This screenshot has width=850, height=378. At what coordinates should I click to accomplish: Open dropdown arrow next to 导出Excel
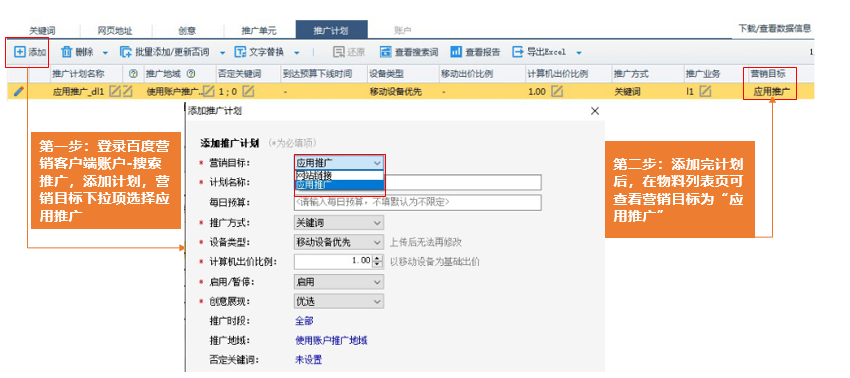(x=579, y=53)
